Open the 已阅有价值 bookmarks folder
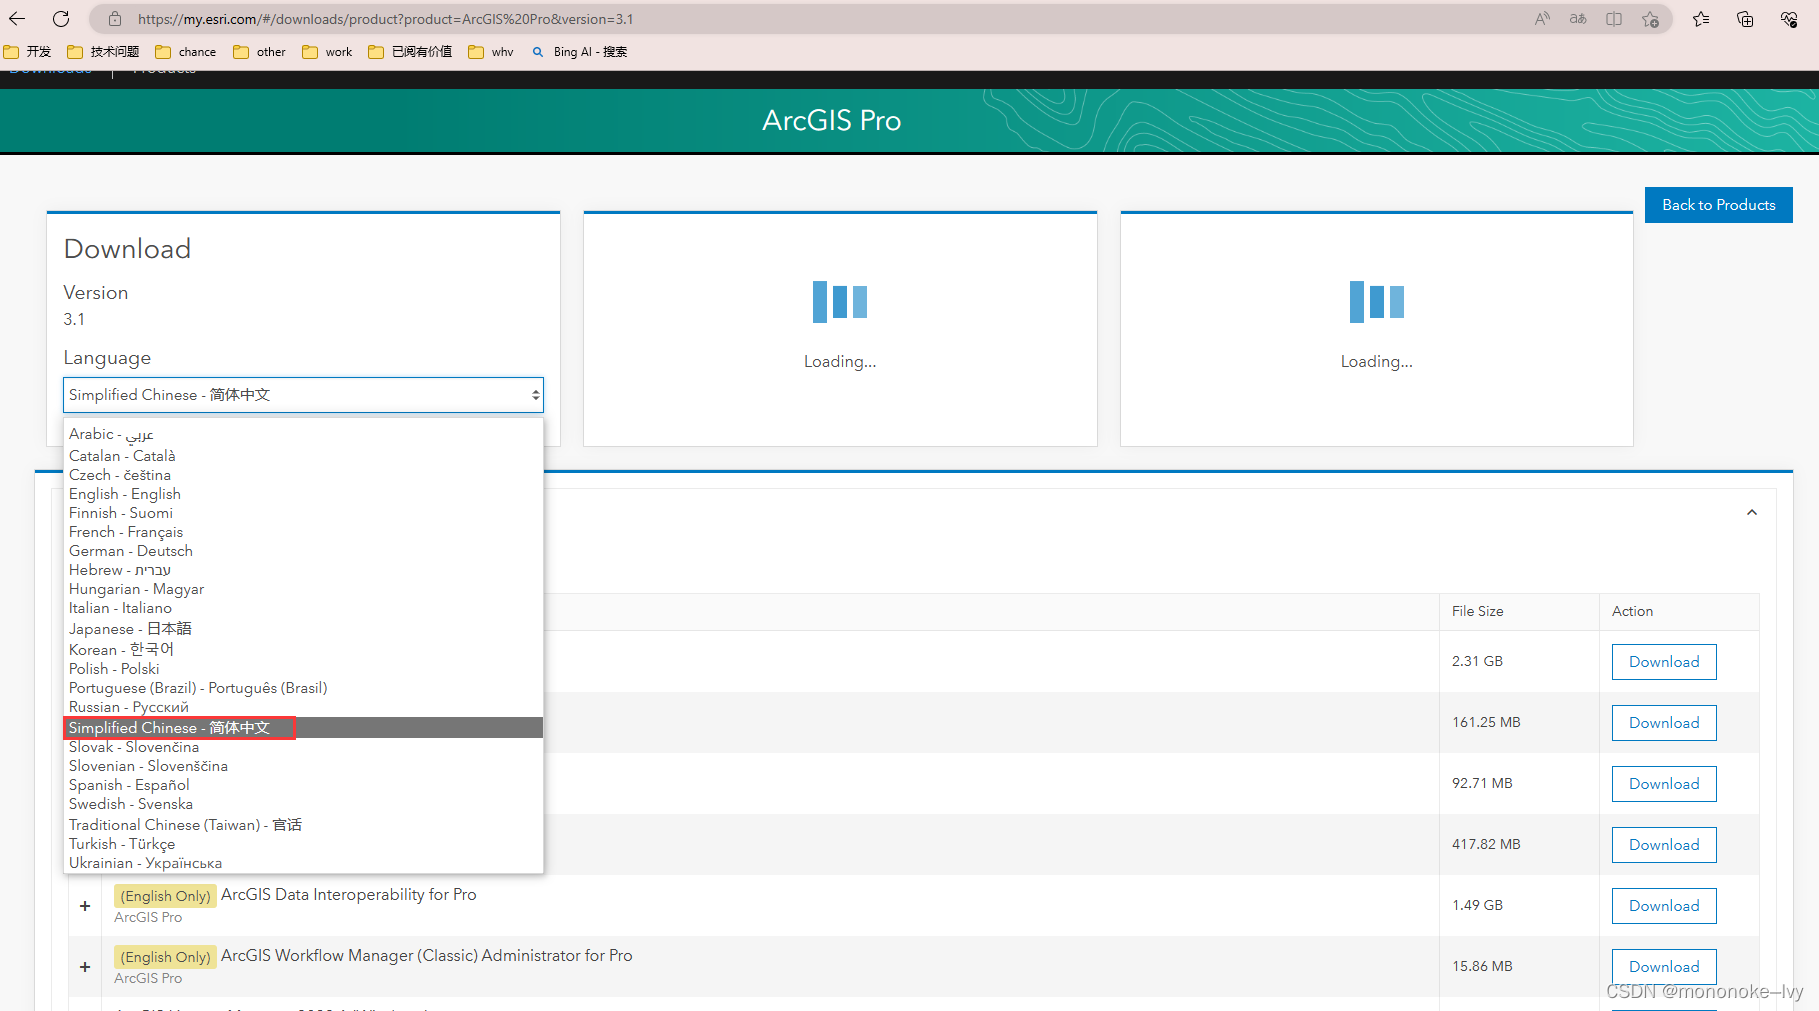 [x=410, y=52]
